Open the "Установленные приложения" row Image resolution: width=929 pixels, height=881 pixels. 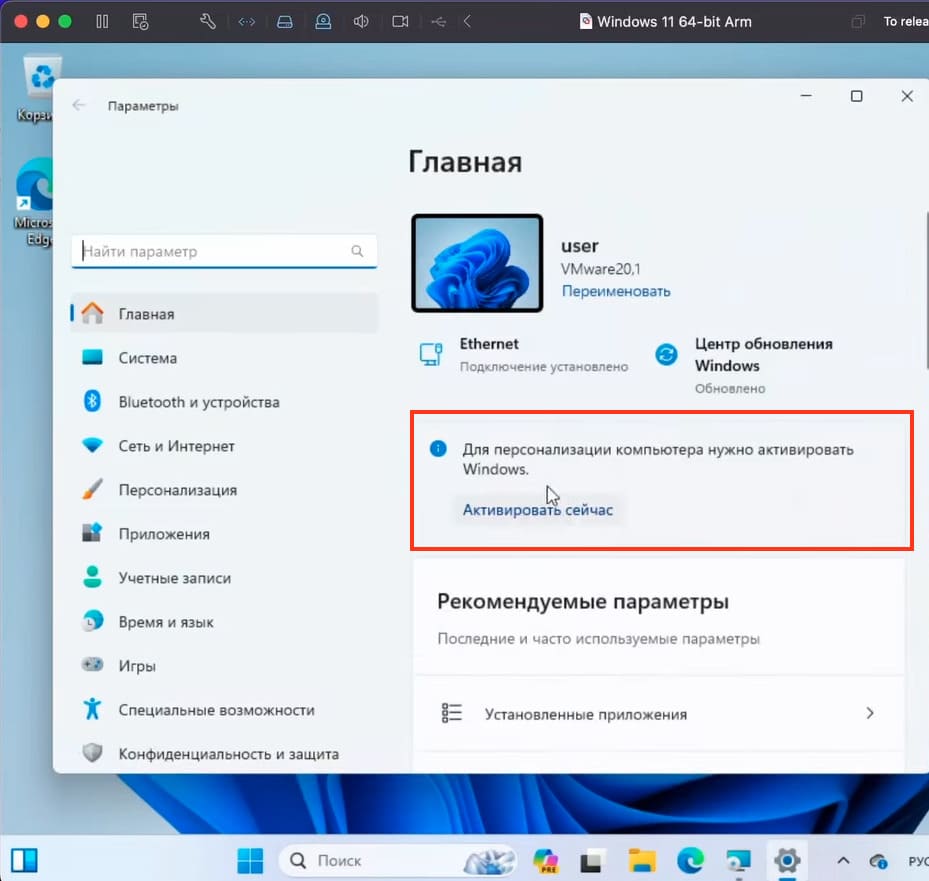[659, 713]
